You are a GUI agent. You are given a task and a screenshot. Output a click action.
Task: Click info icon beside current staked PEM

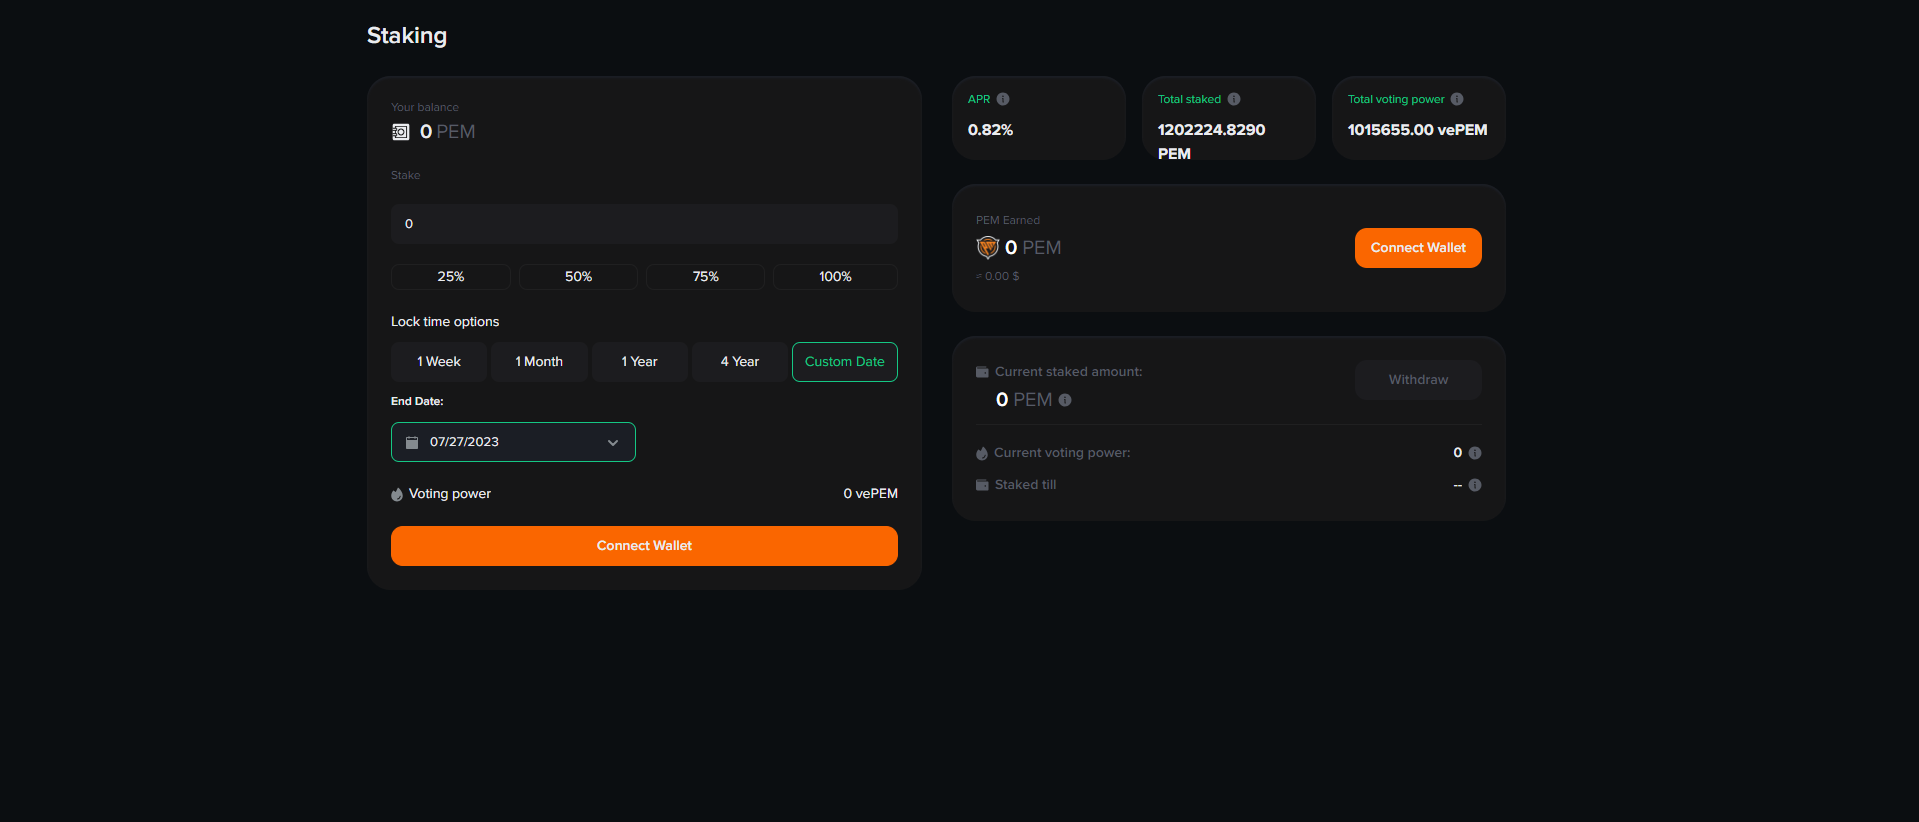1065,400
